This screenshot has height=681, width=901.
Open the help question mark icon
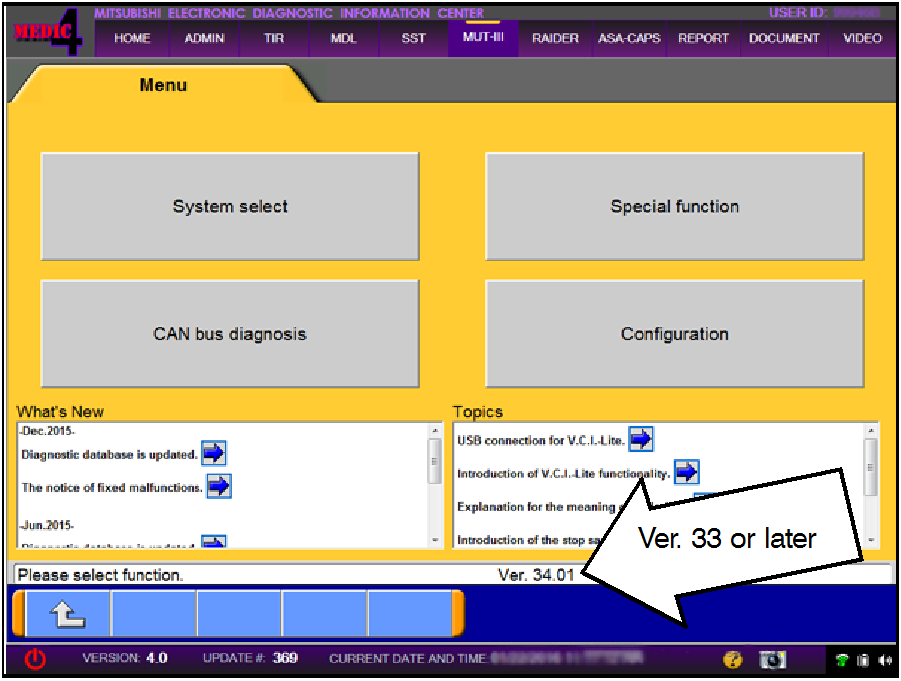click(x=732, y=659)
